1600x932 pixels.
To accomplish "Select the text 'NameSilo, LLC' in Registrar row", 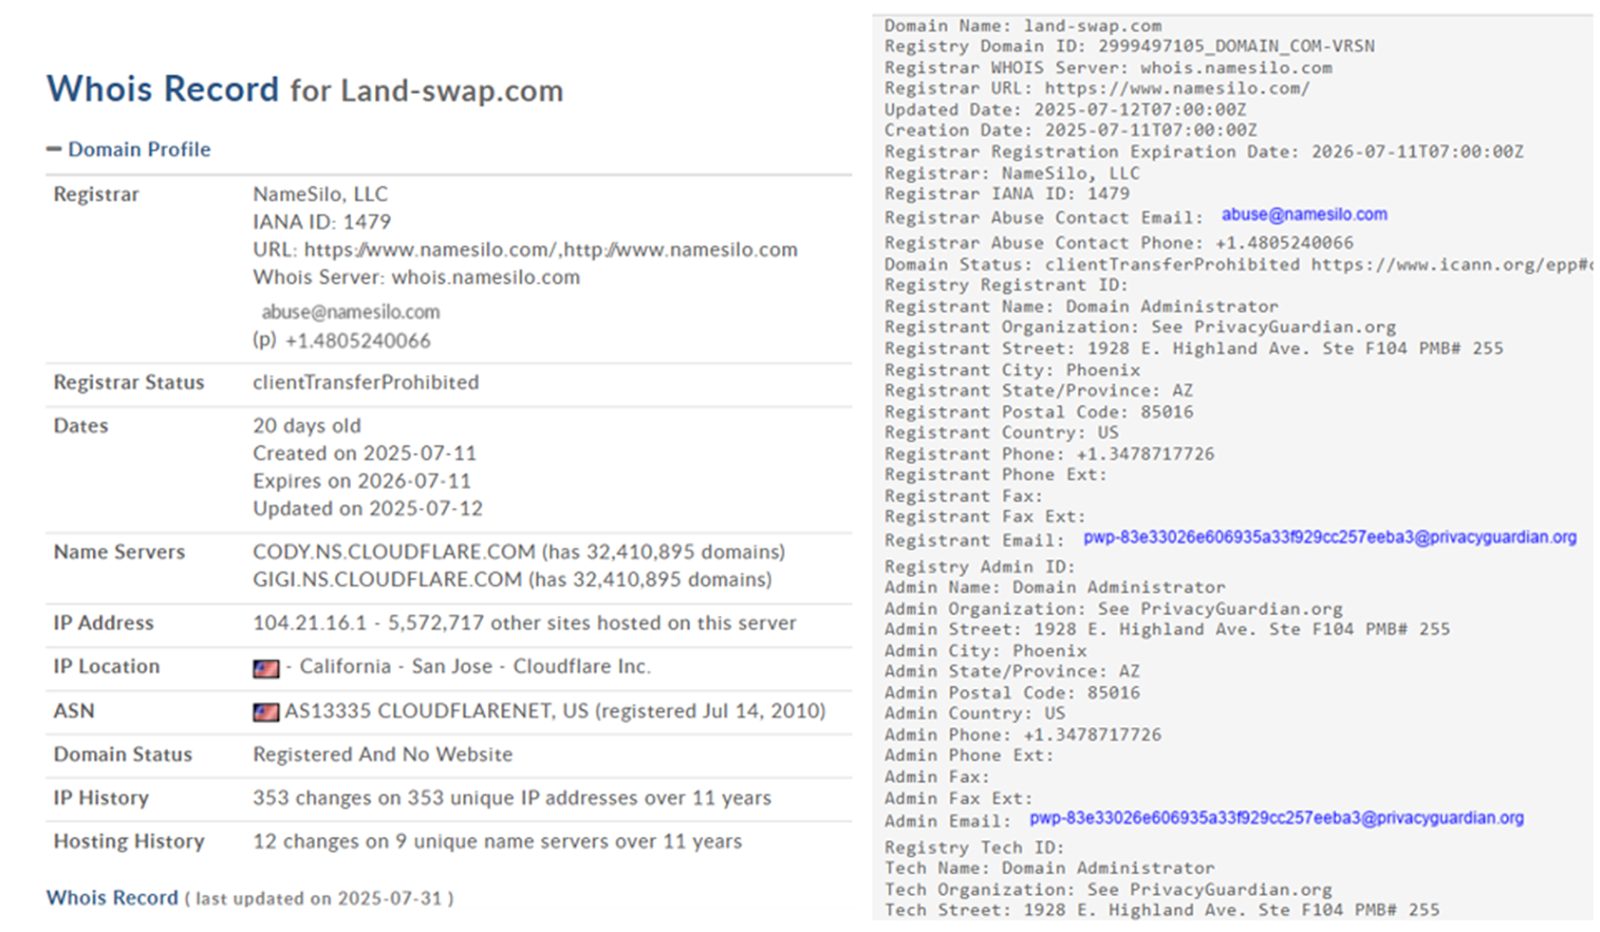I will pos(320,194).
